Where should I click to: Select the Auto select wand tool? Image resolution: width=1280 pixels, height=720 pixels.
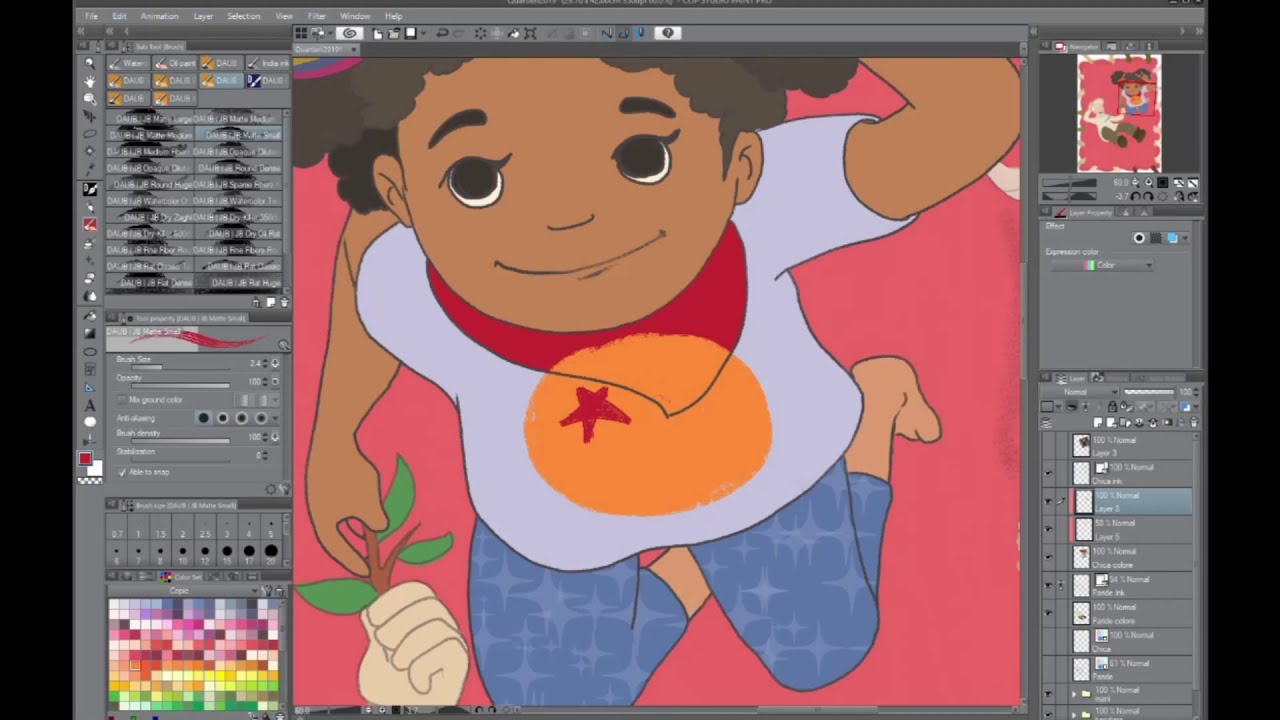coord(90,152)
